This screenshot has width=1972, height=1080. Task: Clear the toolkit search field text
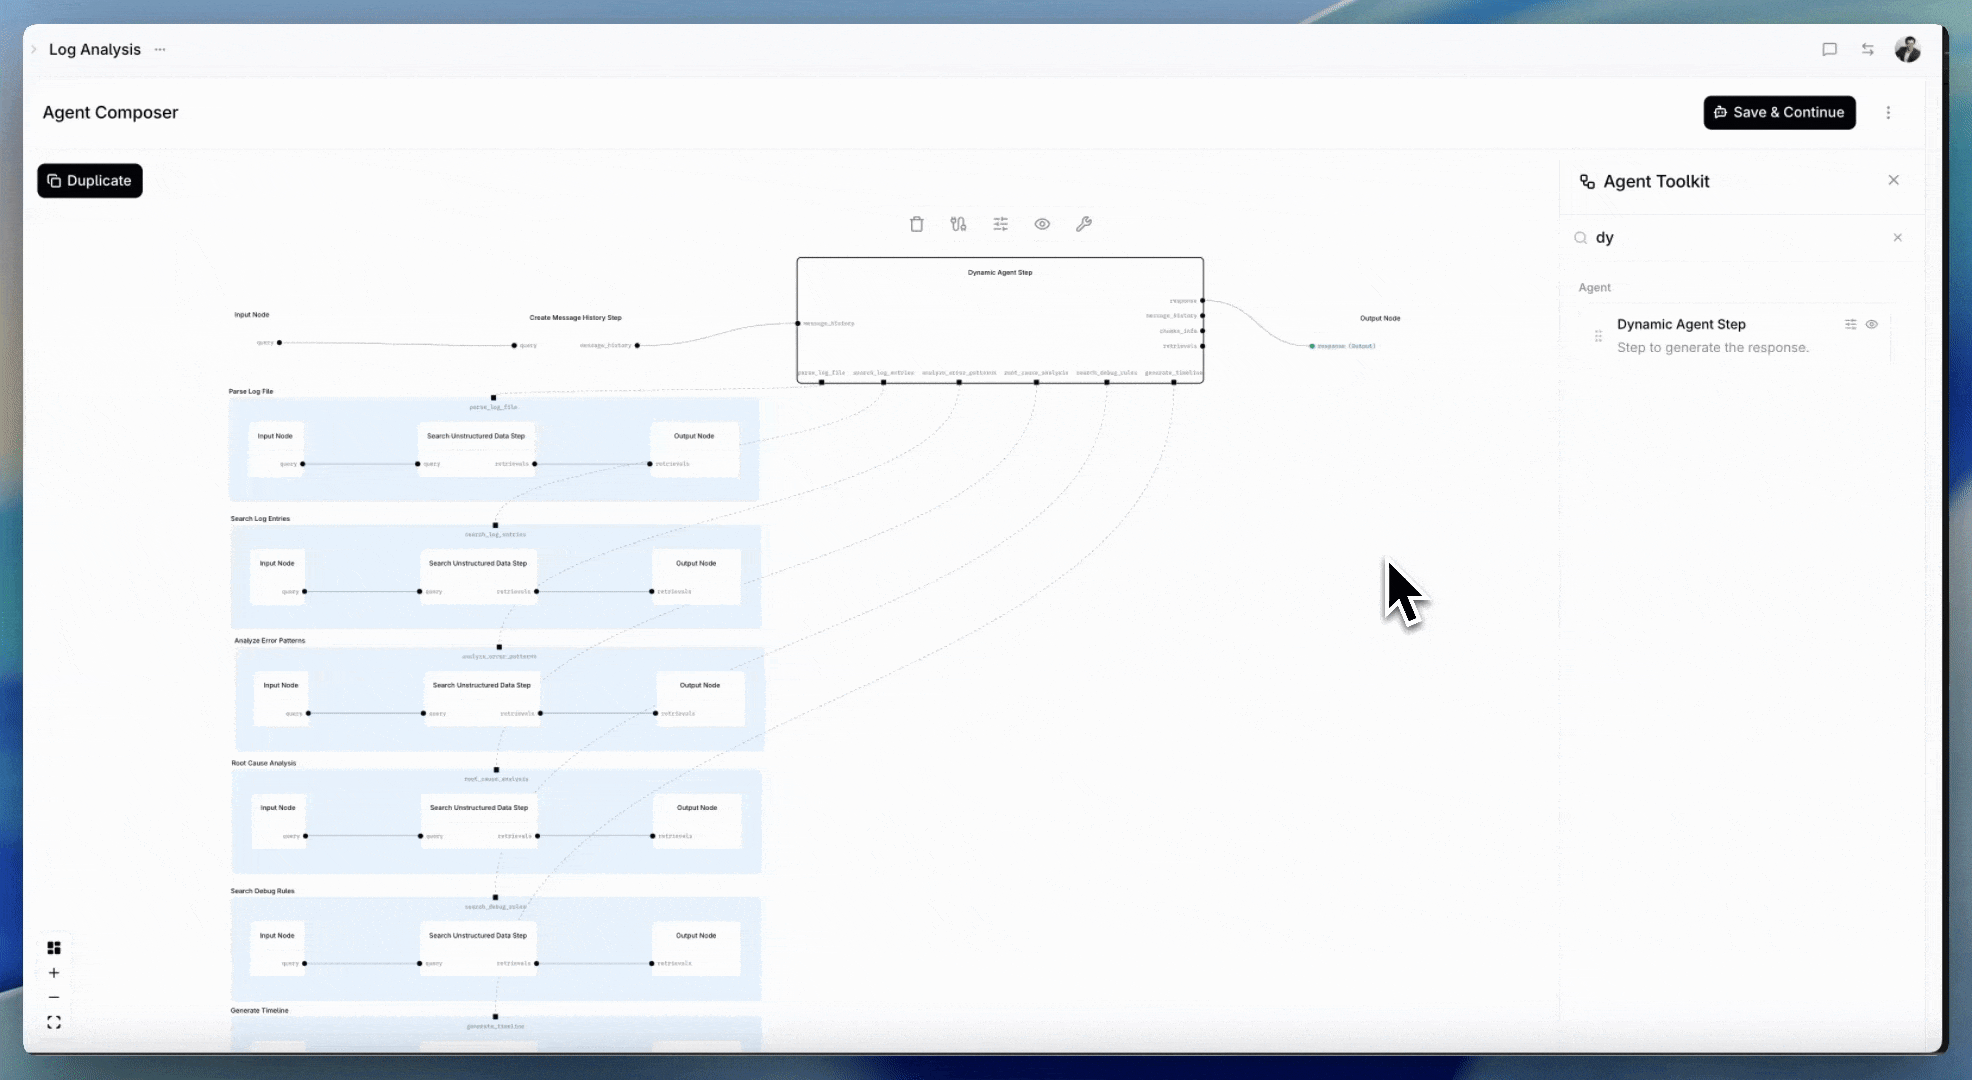1897,238
